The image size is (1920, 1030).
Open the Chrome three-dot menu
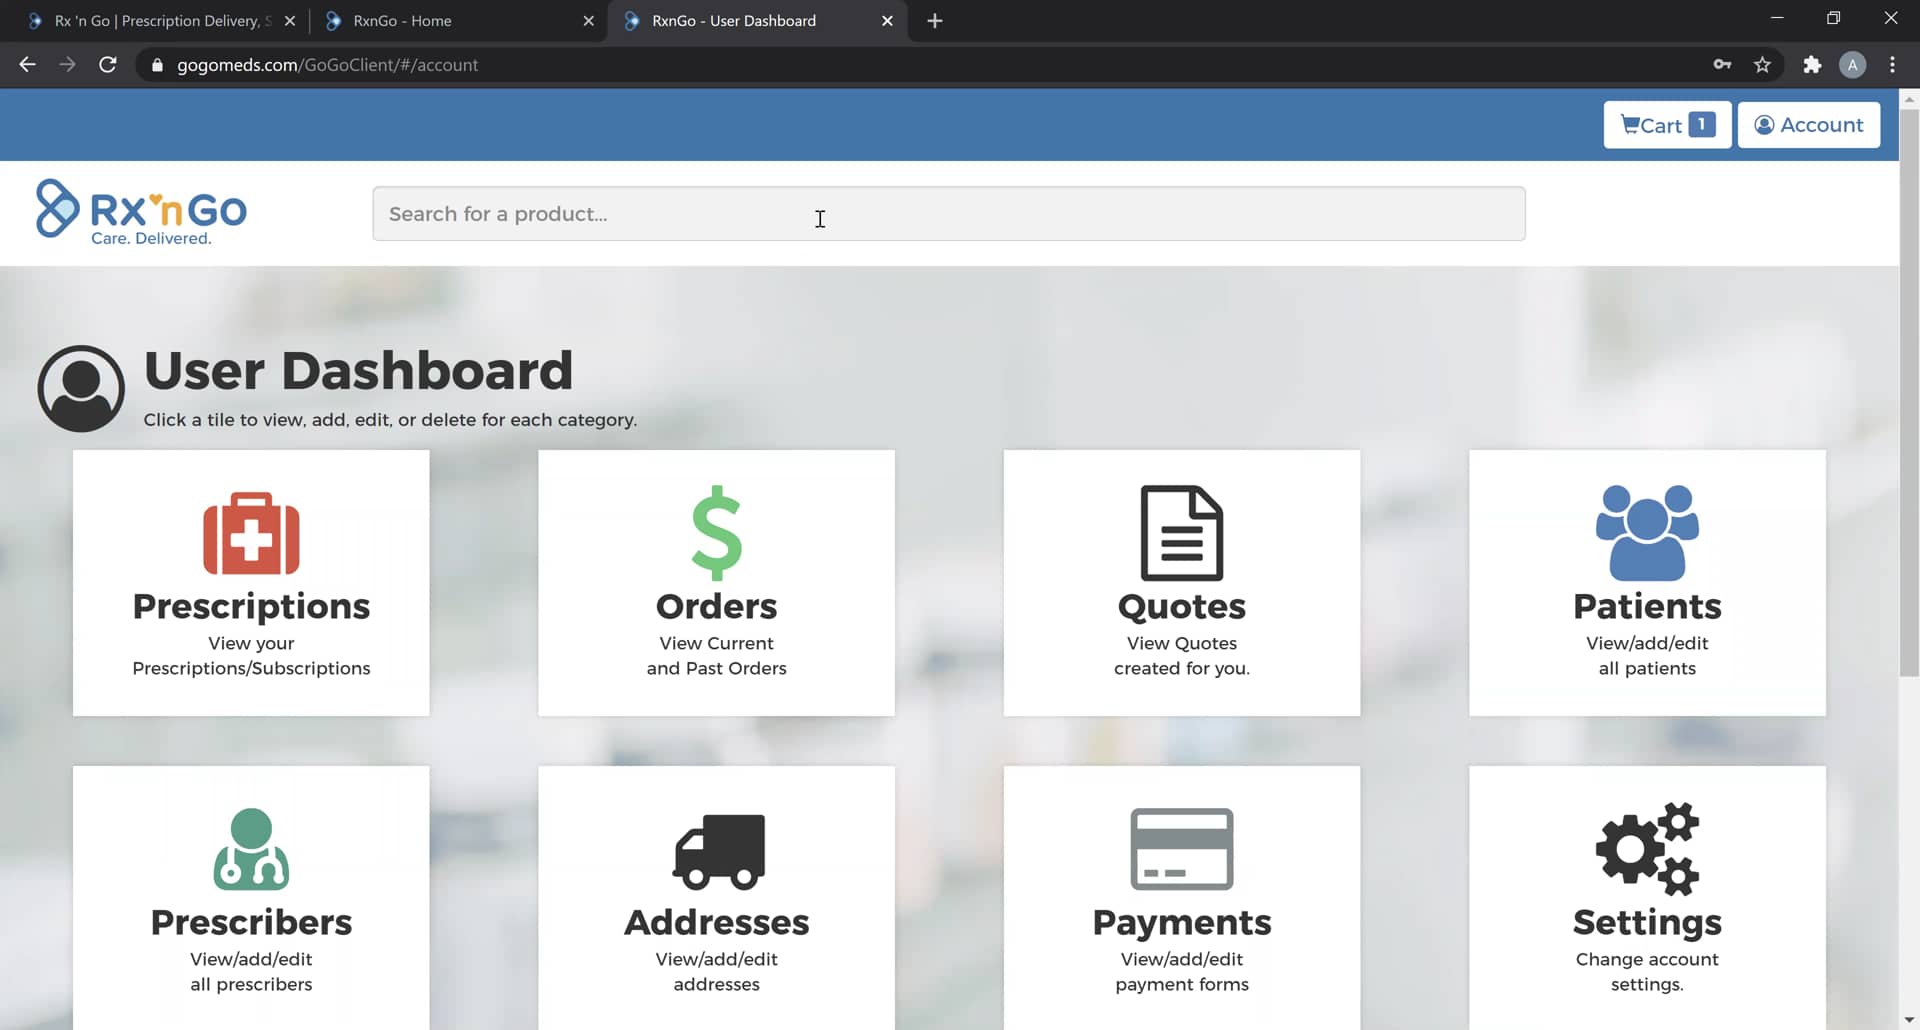(1892, 65)
